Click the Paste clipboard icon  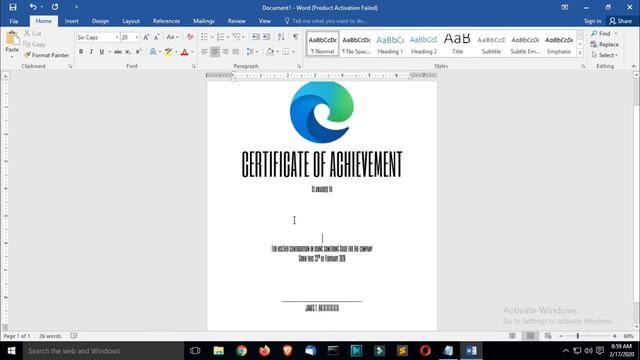[x=12, y=38]
